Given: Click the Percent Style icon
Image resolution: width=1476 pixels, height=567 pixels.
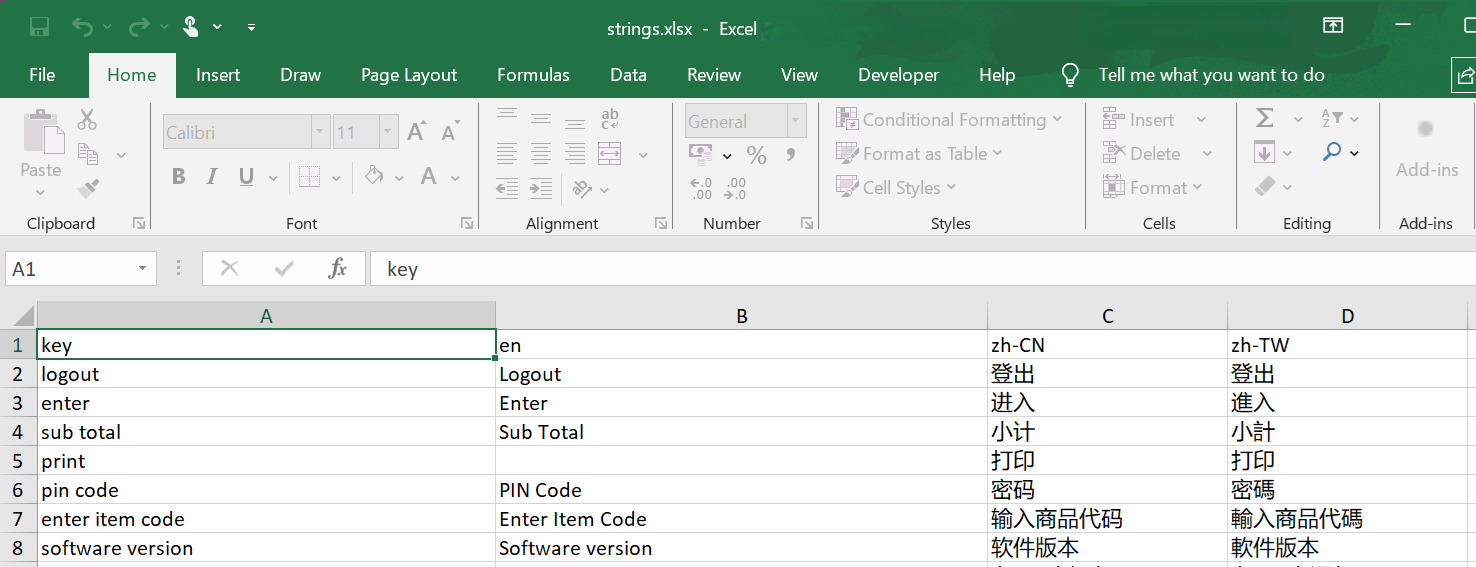Looking at the screenshot, I should [757, 155].
